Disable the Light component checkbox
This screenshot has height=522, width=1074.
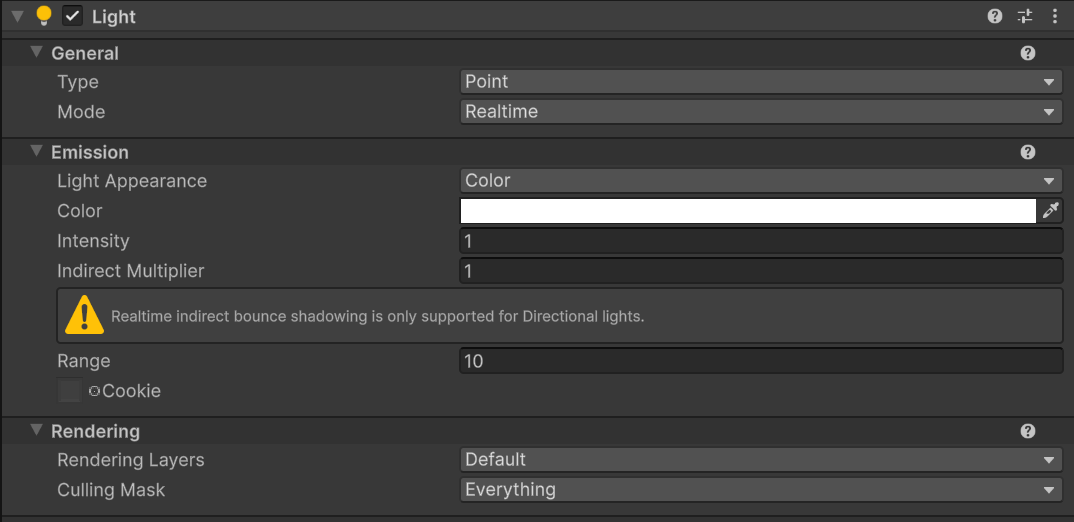pos(73,16)
